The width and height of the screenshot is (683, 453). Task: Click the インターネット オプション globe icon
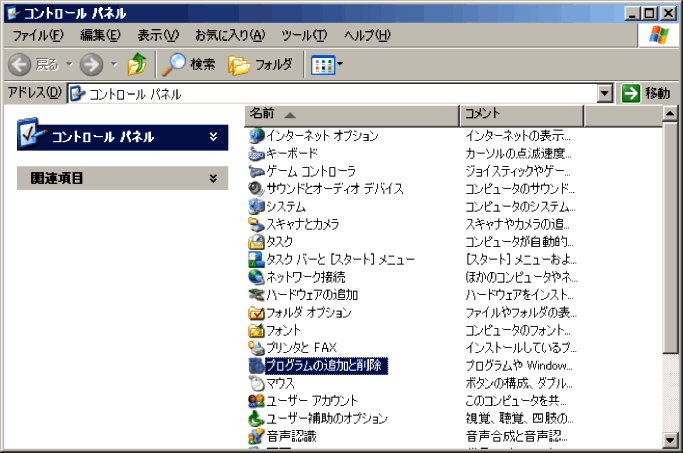(x=256, y=135)
